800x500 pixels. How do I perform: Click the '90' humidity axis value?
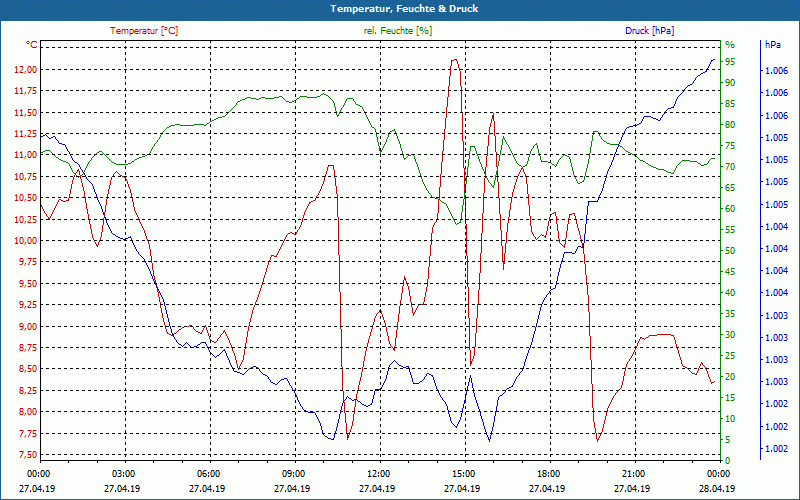[730, 83]
